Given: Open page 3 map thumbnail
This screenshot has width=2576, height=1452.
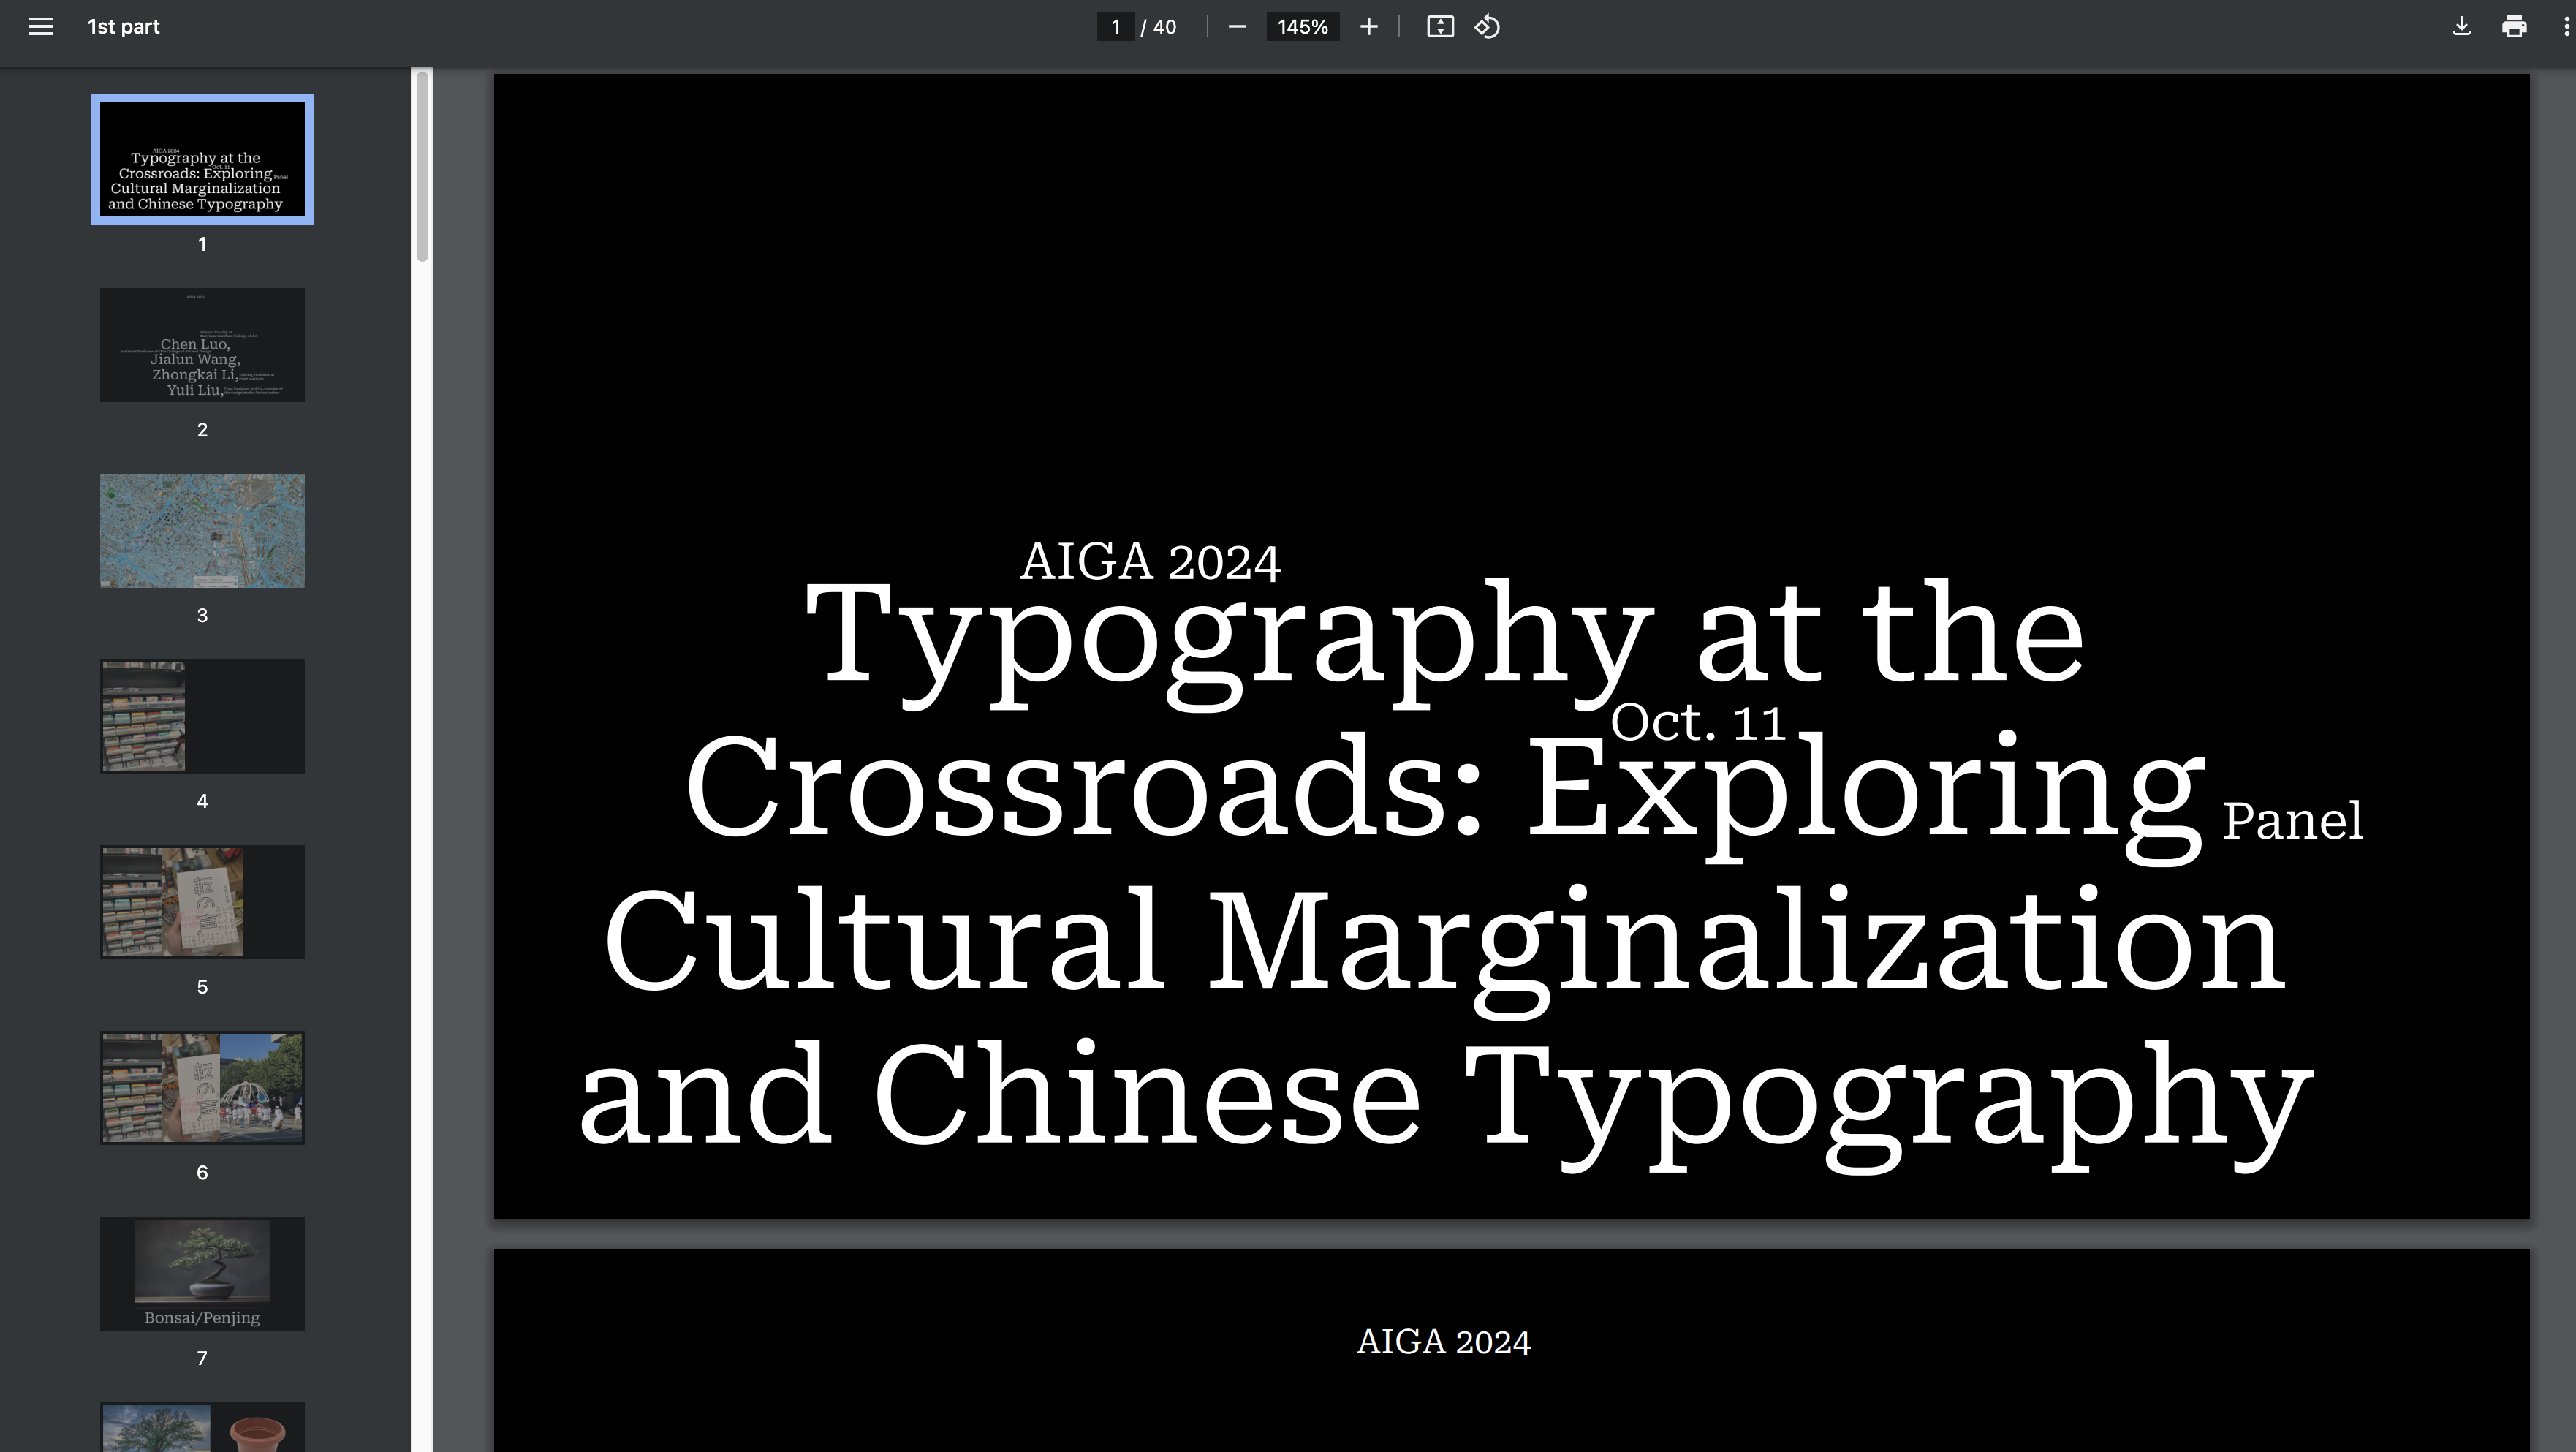Looking at the screenshot, I should click(202, 531).
